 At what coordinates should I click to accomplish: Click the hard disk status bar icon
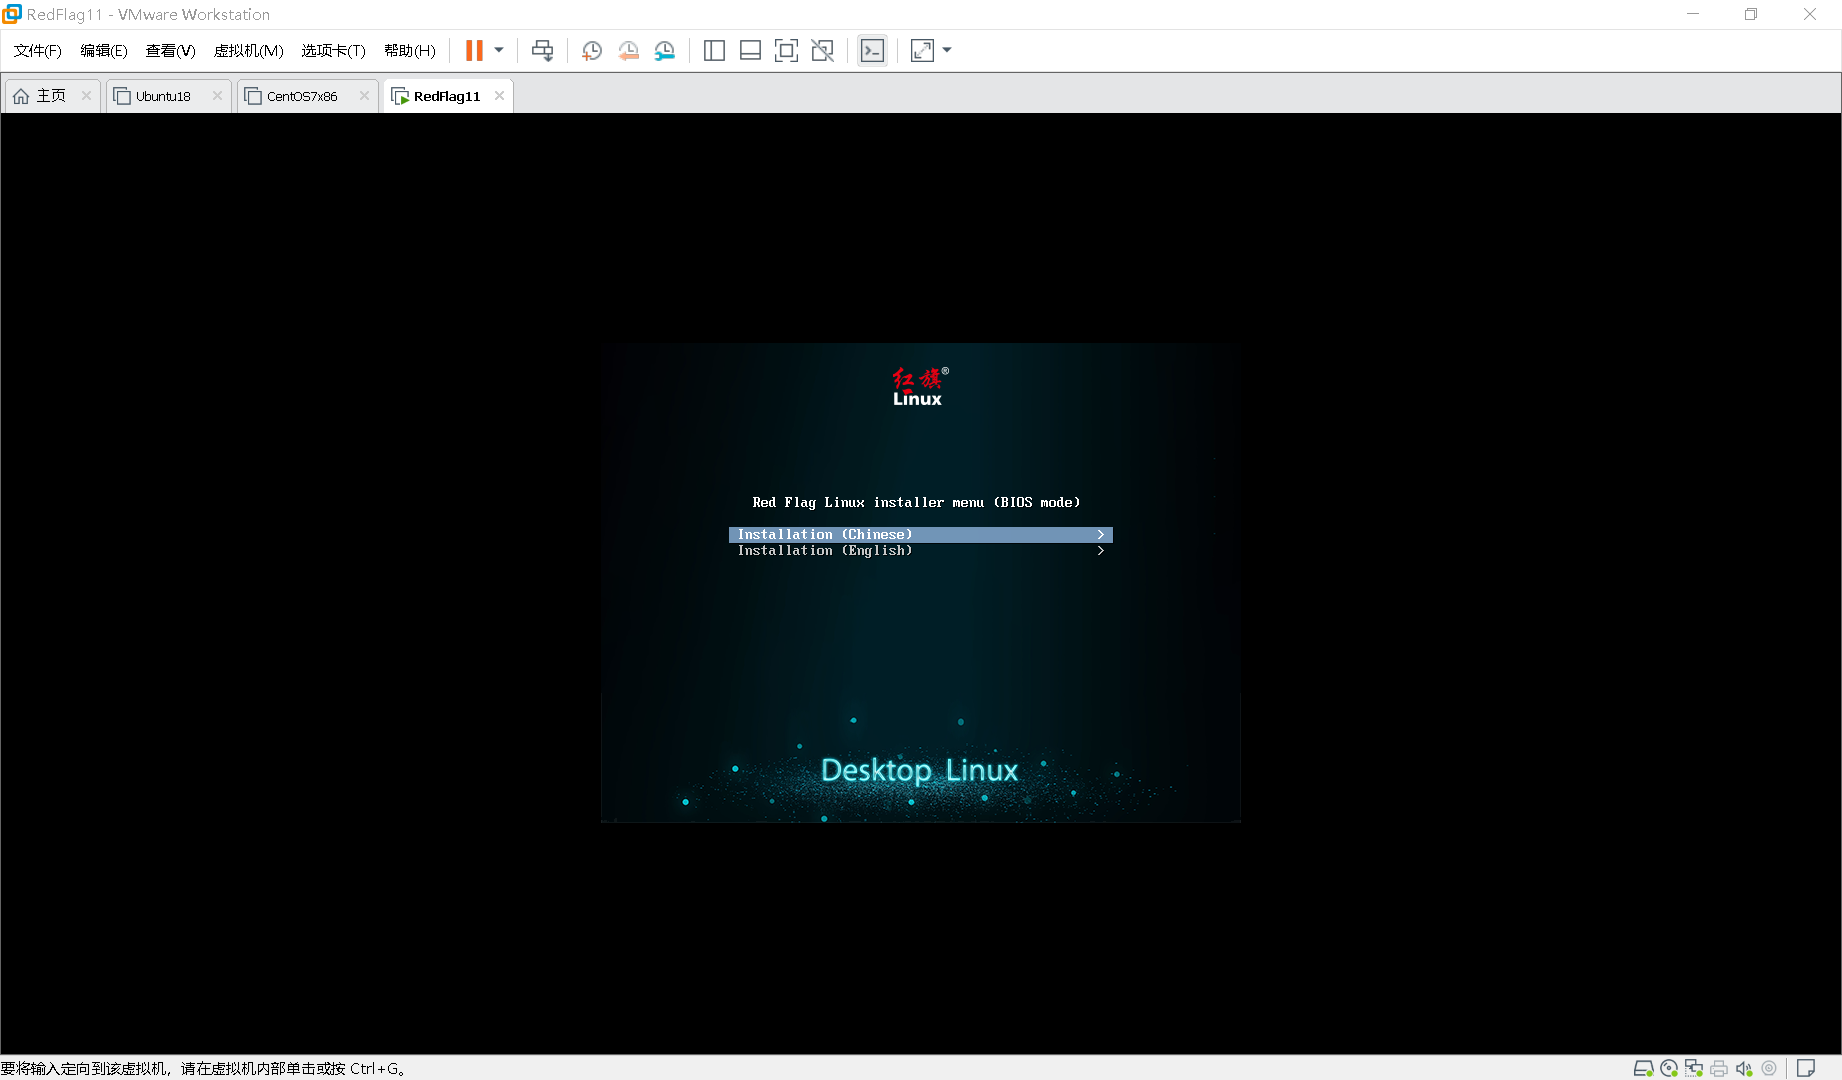click(x=1643, y=1068)
